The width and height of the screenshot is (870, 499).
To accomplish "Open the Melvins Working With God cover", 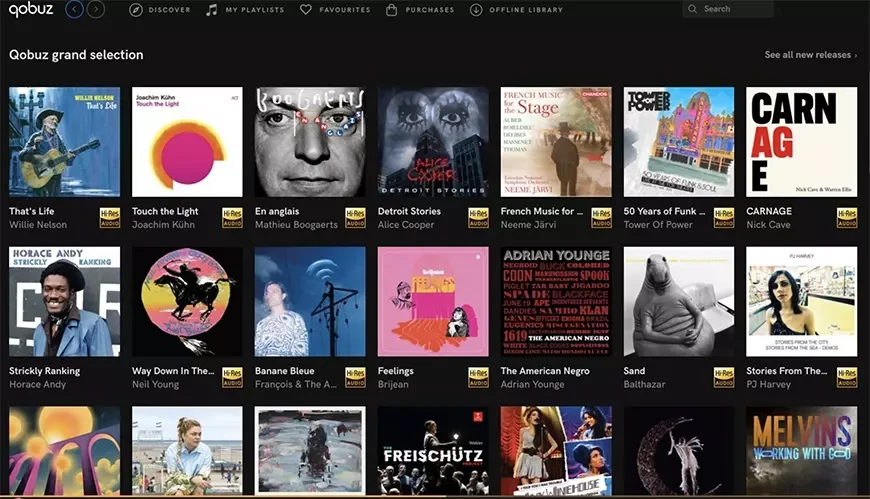I will click(x=801, y=450).
